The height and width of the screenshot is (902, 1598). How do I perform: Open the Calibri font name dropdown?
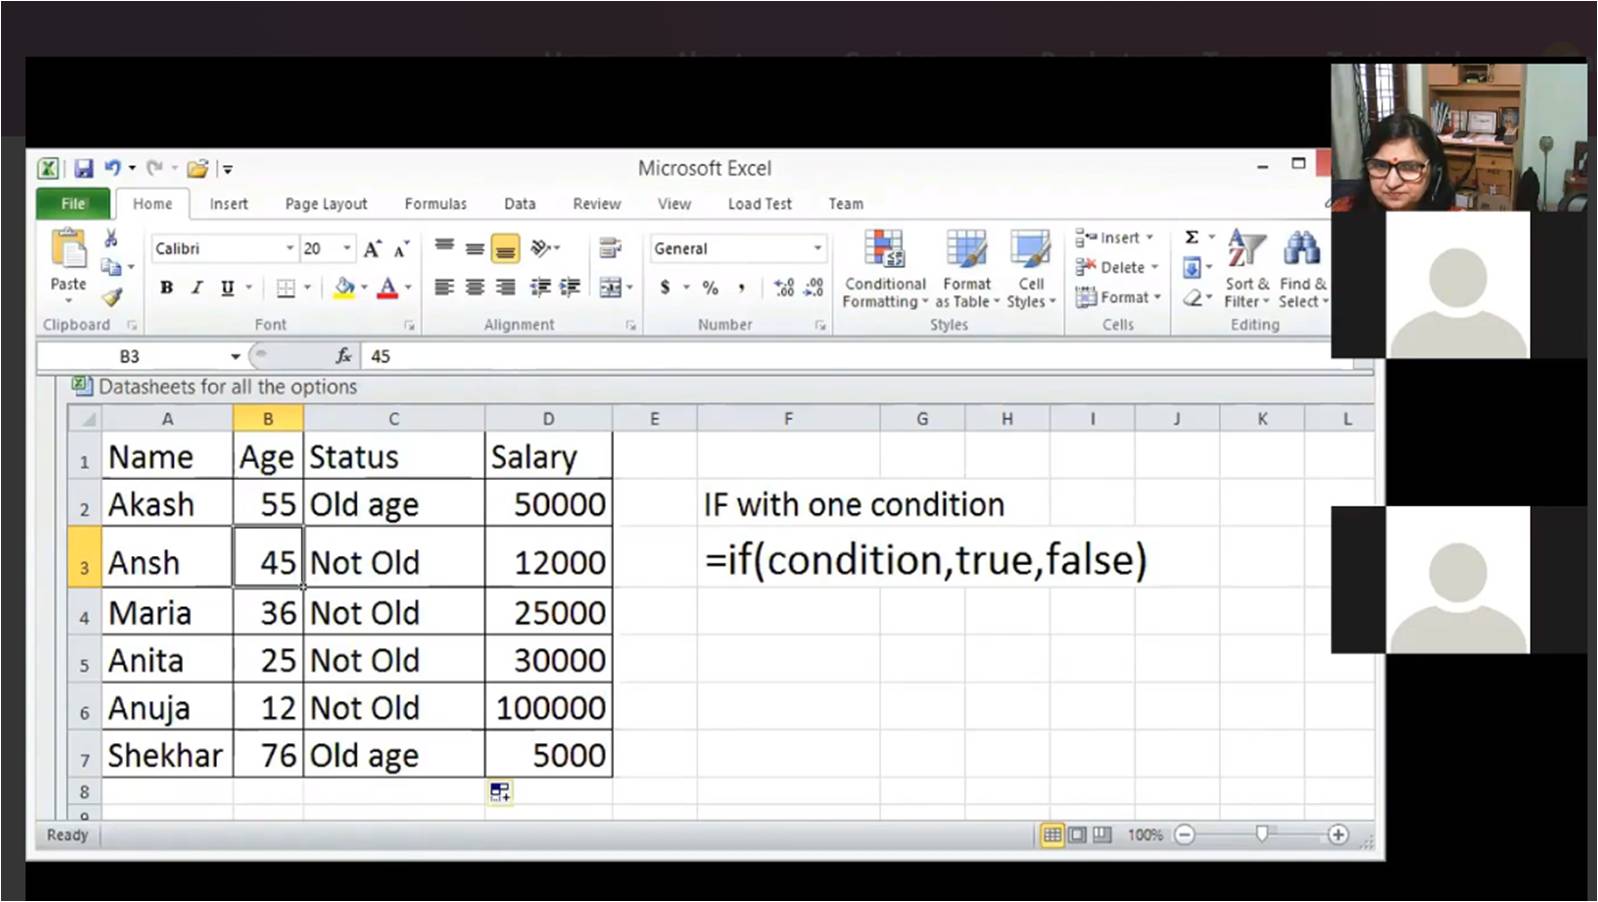(x=290, y=248)
